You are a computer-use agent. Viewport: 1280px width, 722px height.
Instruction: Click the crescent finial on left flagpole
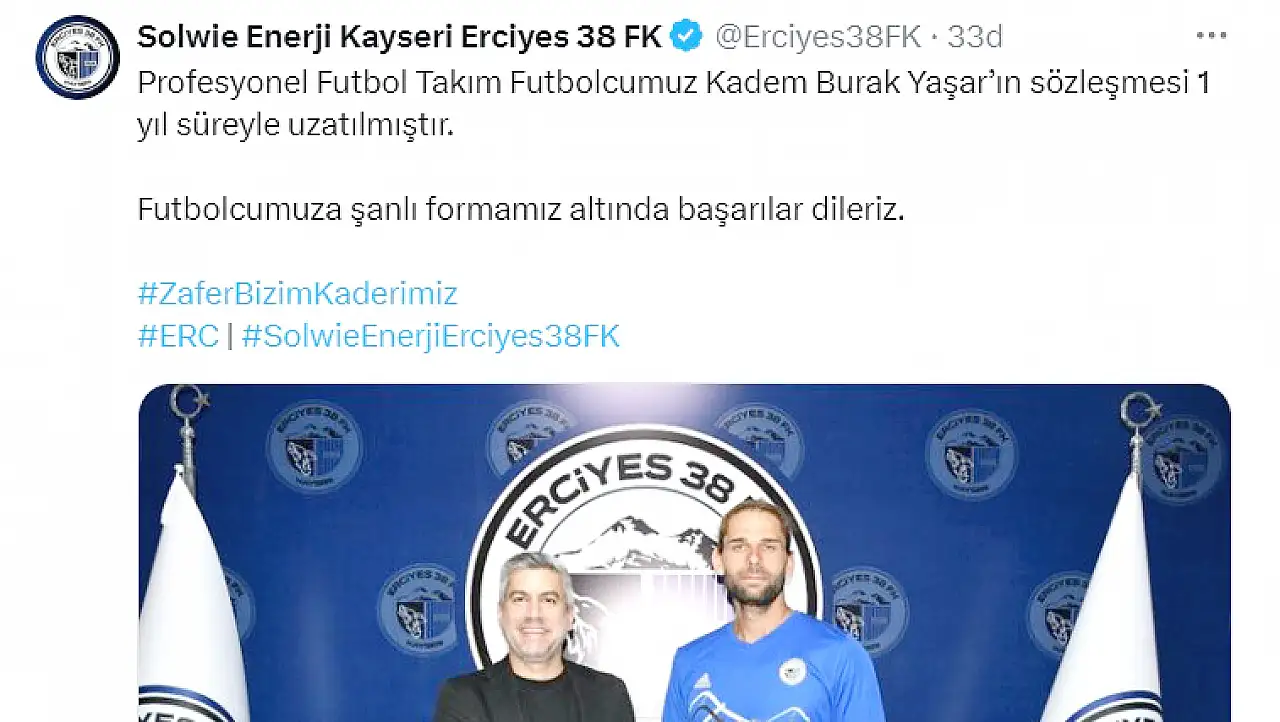point(188,405)
